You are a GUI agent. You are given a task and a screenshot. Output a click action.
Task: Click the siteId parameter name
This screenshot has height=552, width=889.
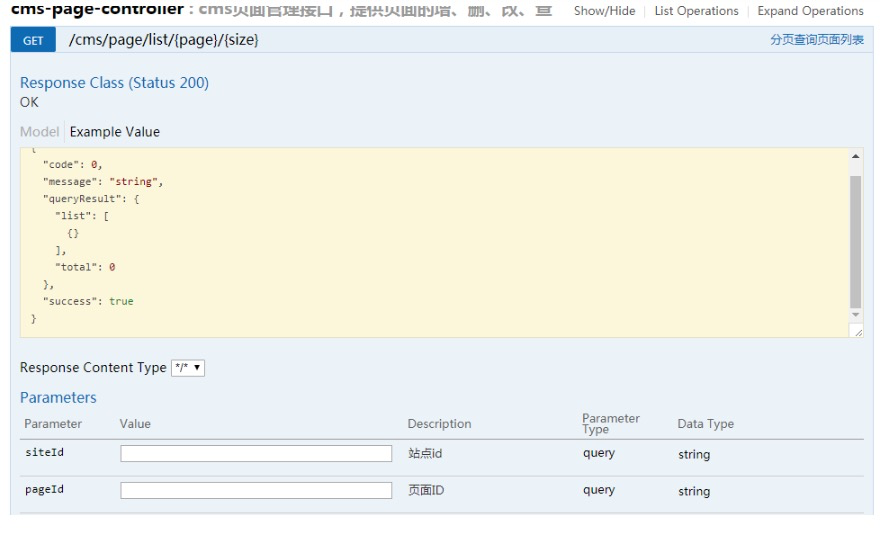tap(44, 452)
